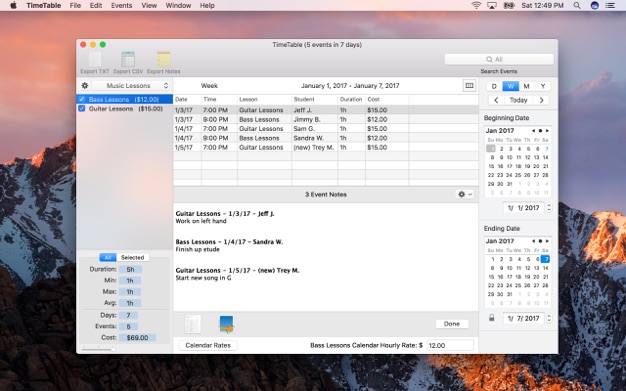Switch statistics to Selected
The image size is (626, 391).
(133, 258)
